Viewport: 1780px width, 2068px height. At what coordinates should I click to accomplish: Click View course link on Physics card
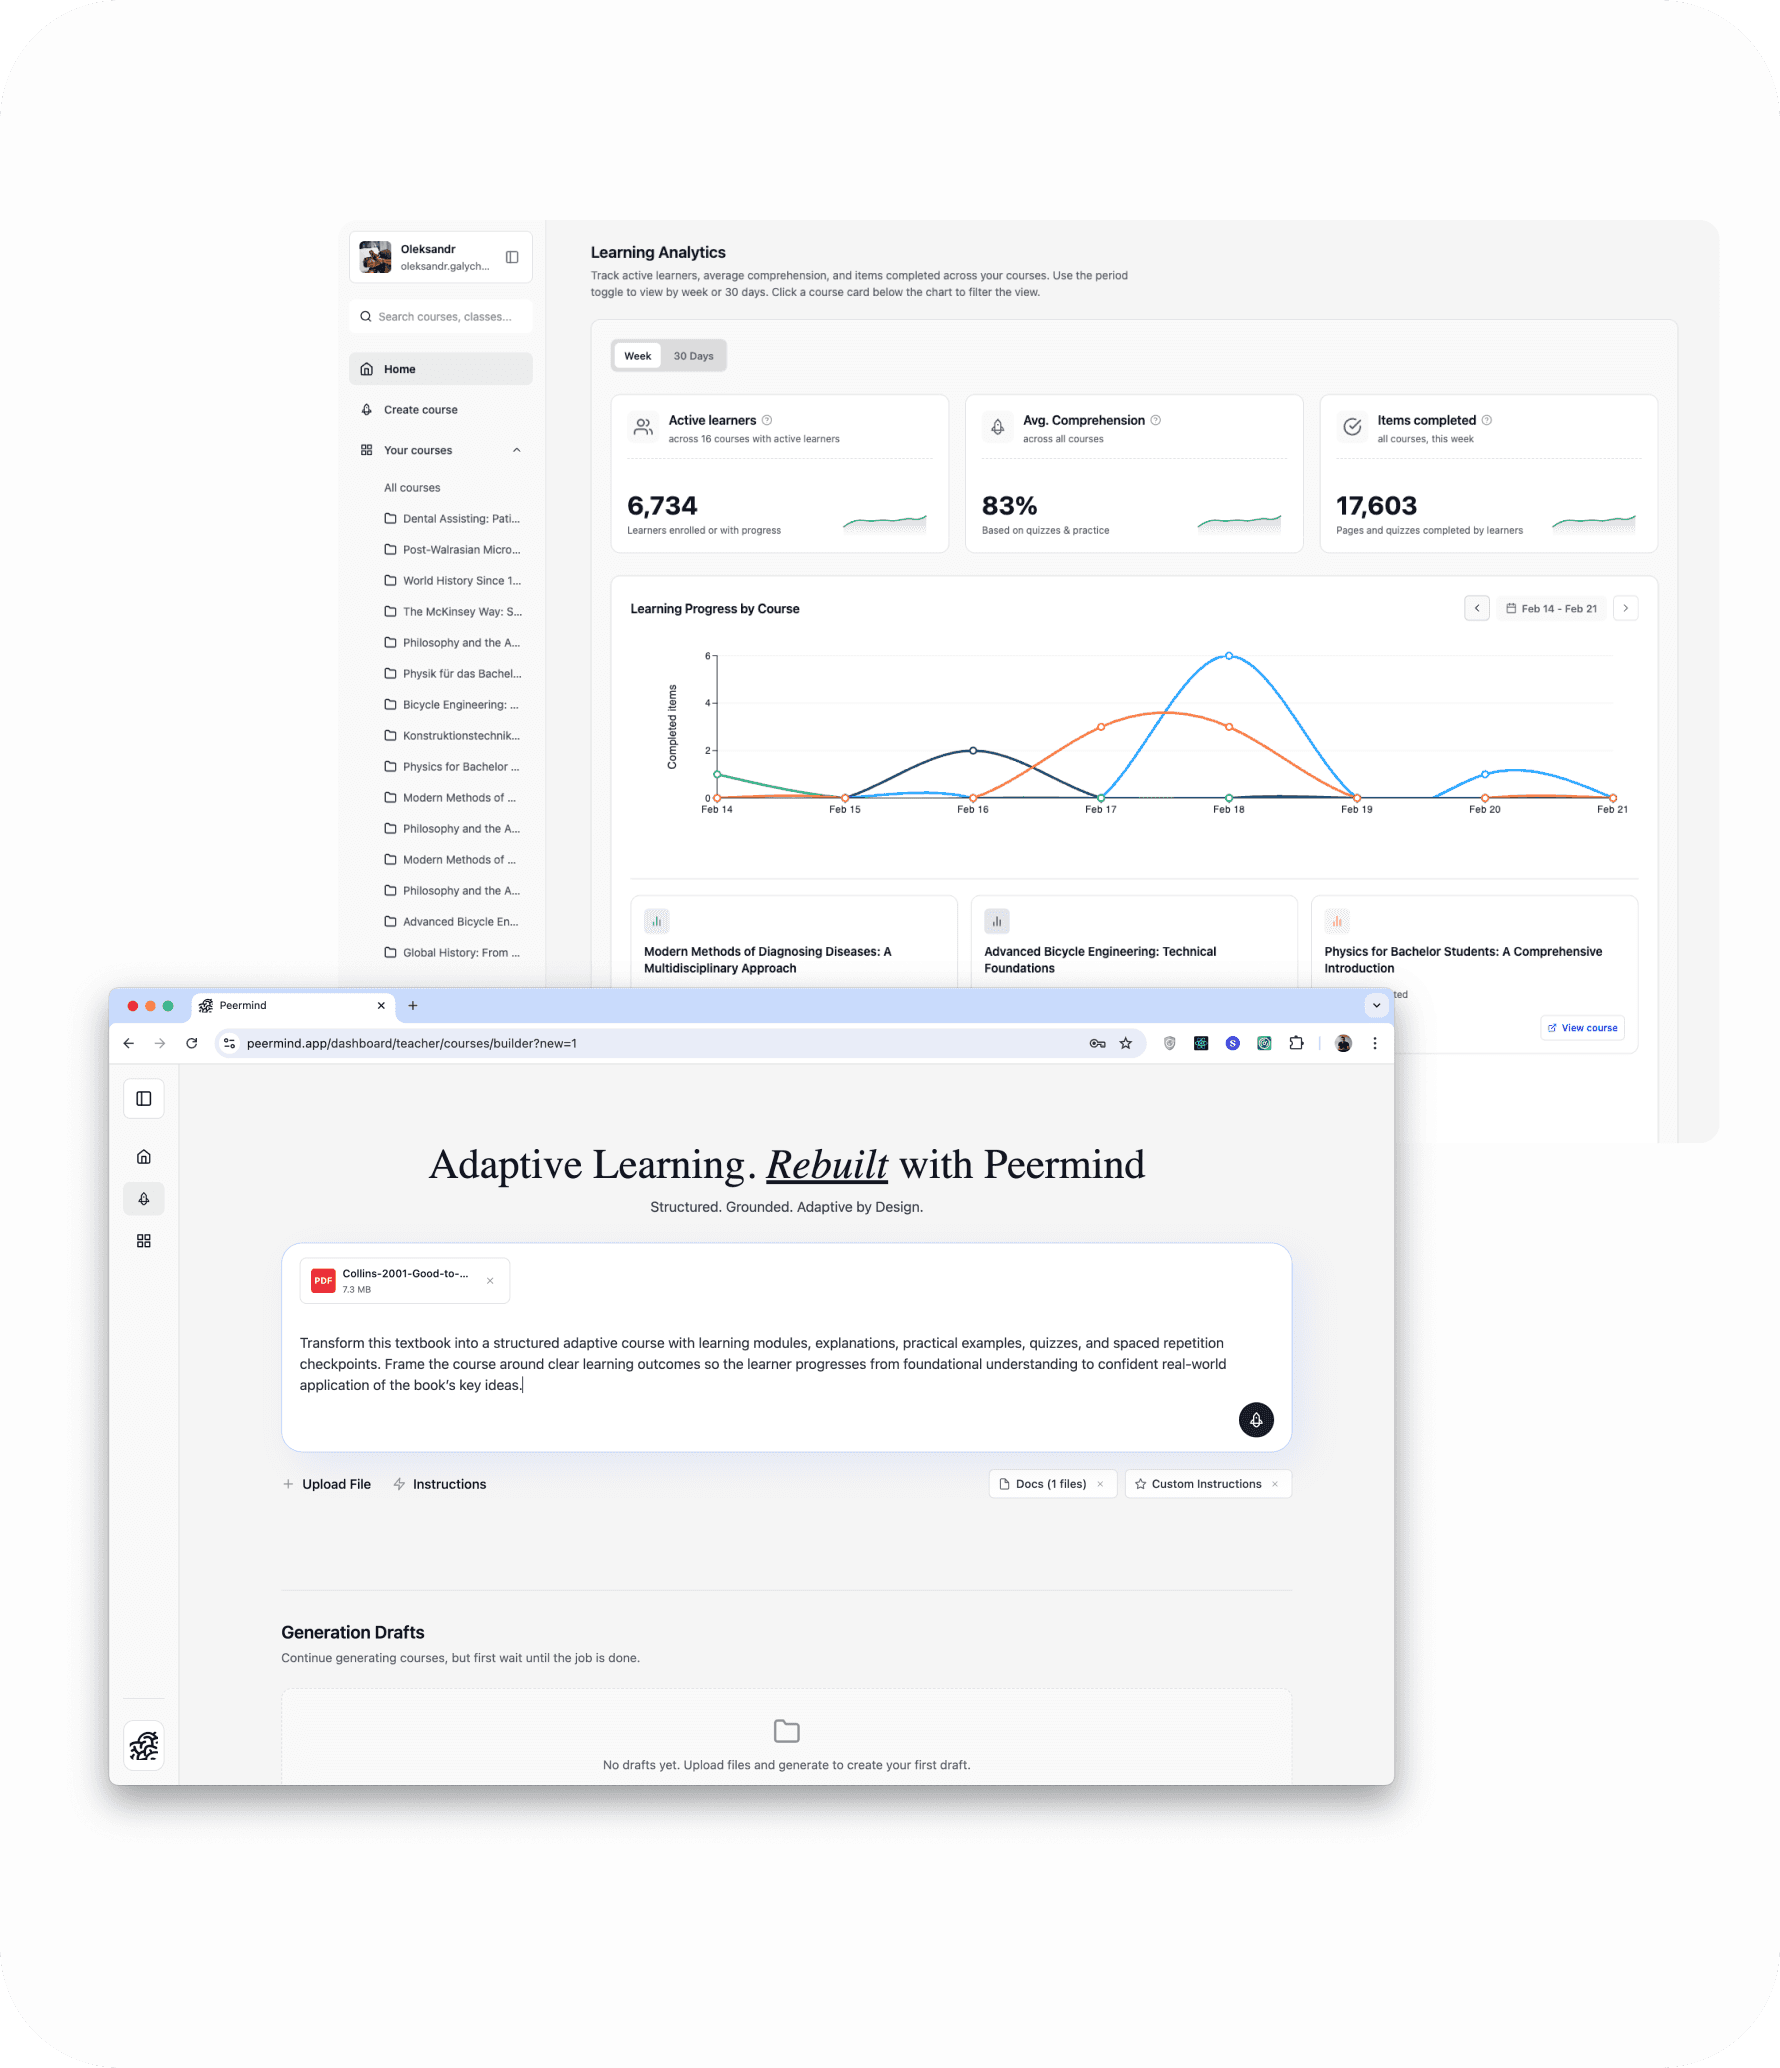coord(1583,1028)
